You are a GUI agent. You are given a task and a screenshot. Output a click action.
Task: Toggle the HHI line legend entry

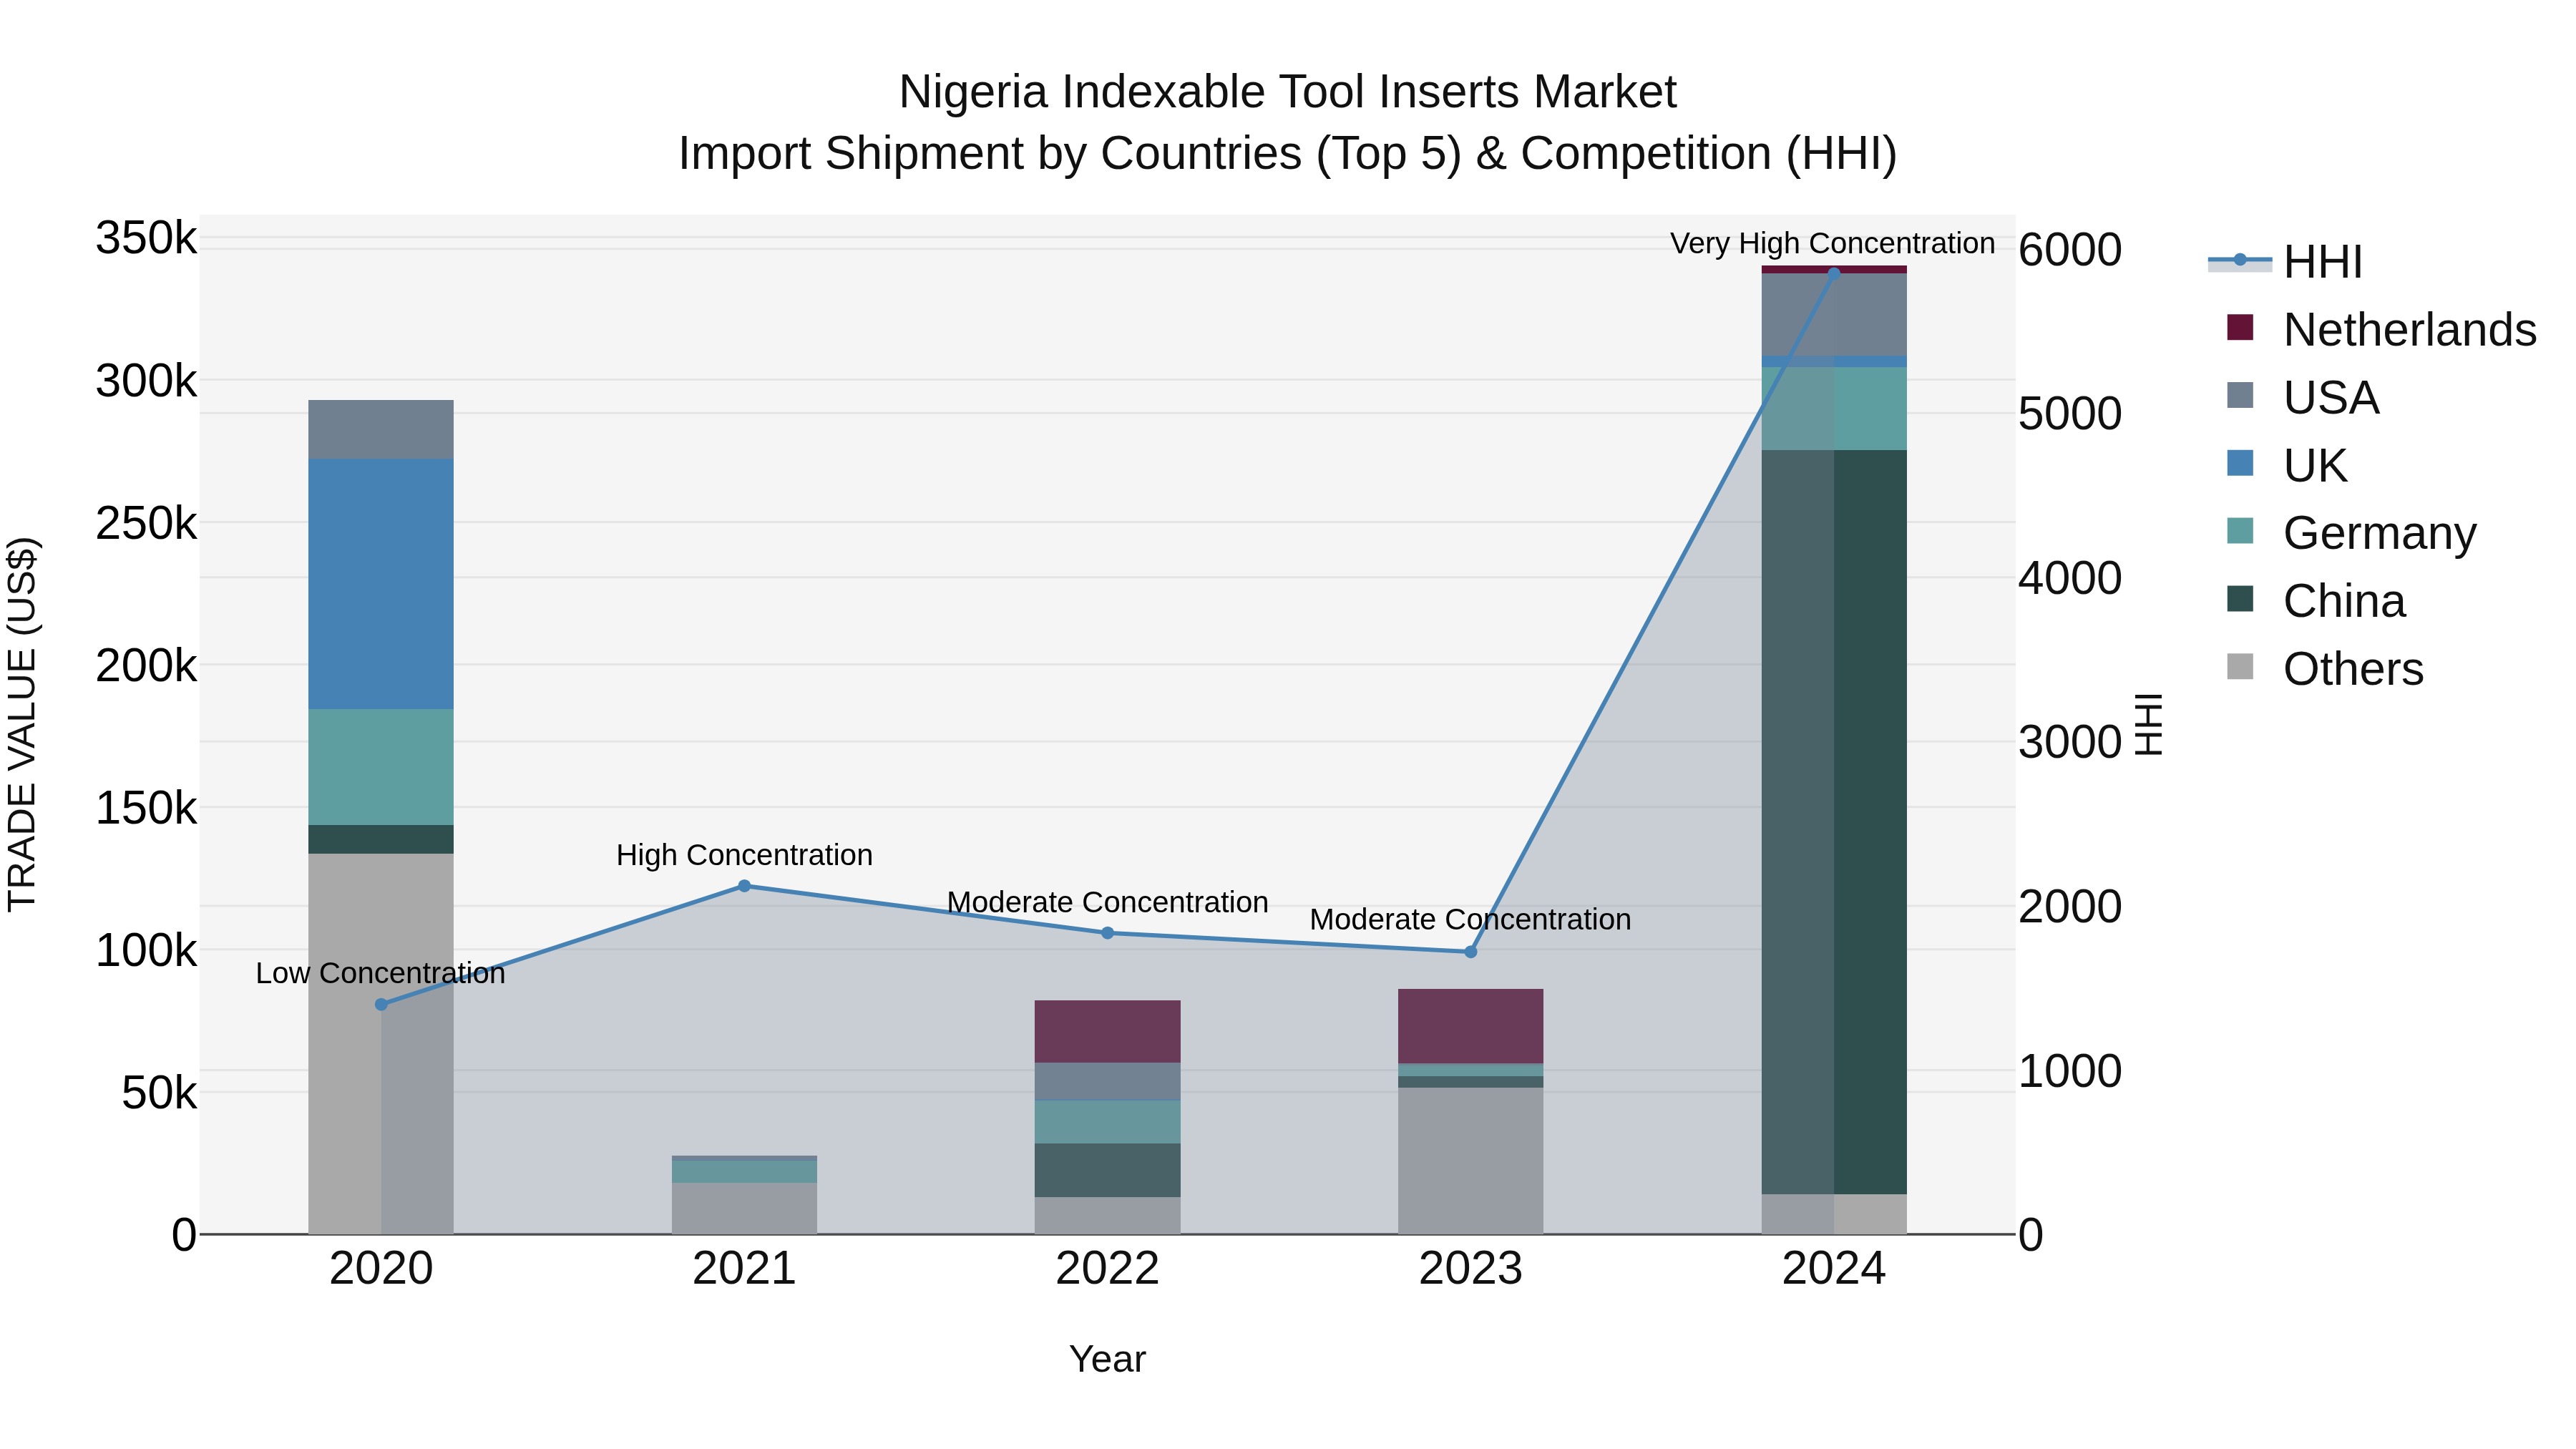[x=2286, y=262]
